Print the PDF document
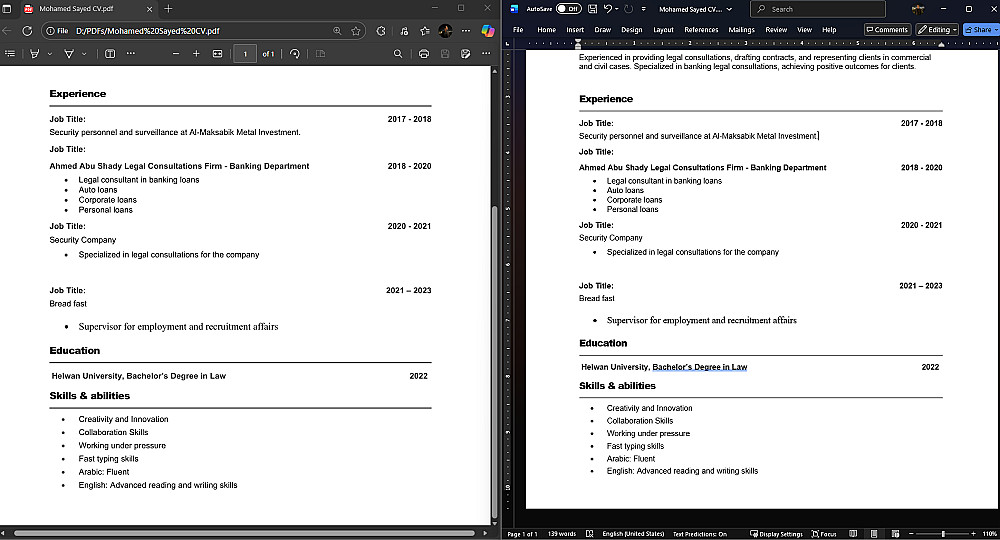This screenshot has width=1000, height=540. (423, 54)
